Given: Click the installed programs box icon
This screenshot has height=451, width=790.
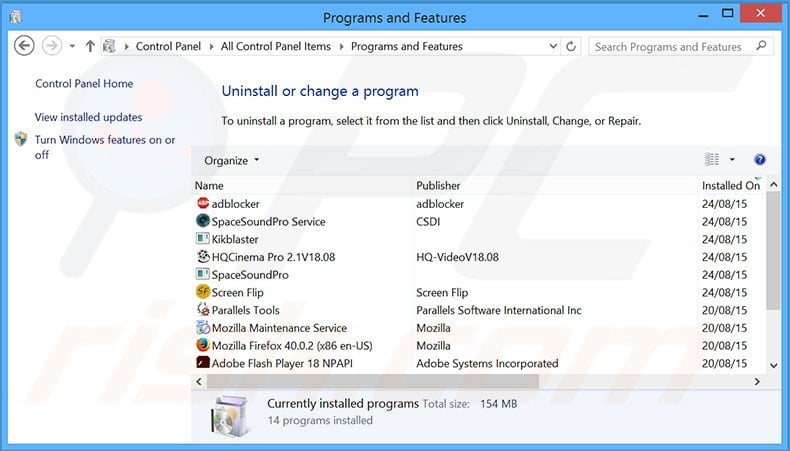Looking at the screenshot, I should 230,416.
